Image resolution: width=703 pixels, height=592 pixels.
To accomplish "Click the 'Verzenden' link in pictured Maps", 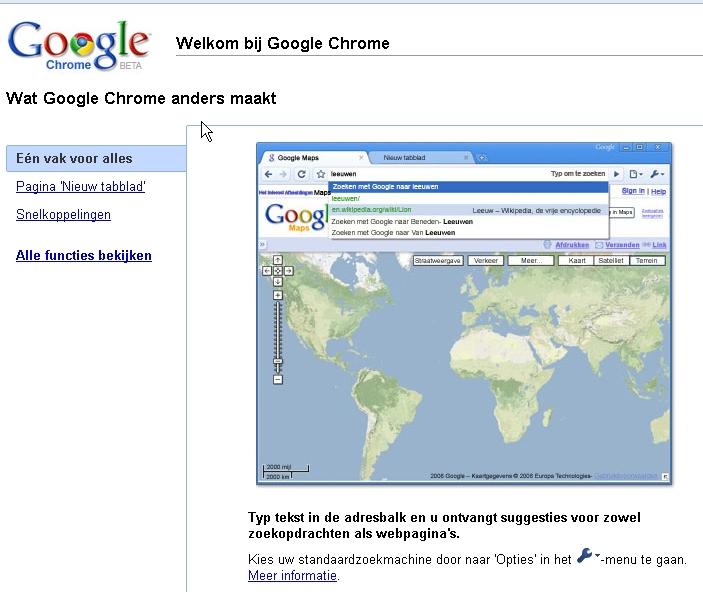I will pos(622,245).
